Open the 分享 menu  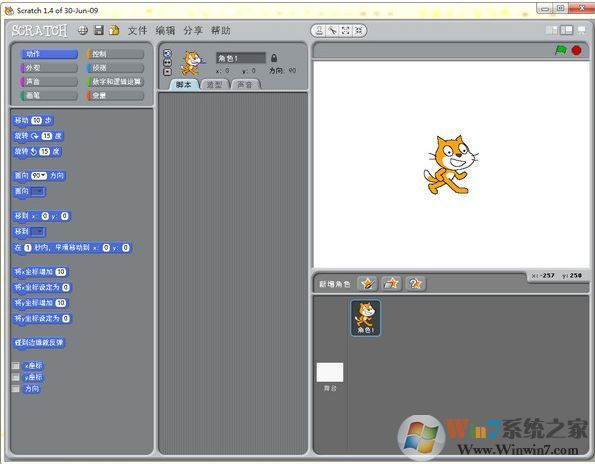[x=193, y=30]
